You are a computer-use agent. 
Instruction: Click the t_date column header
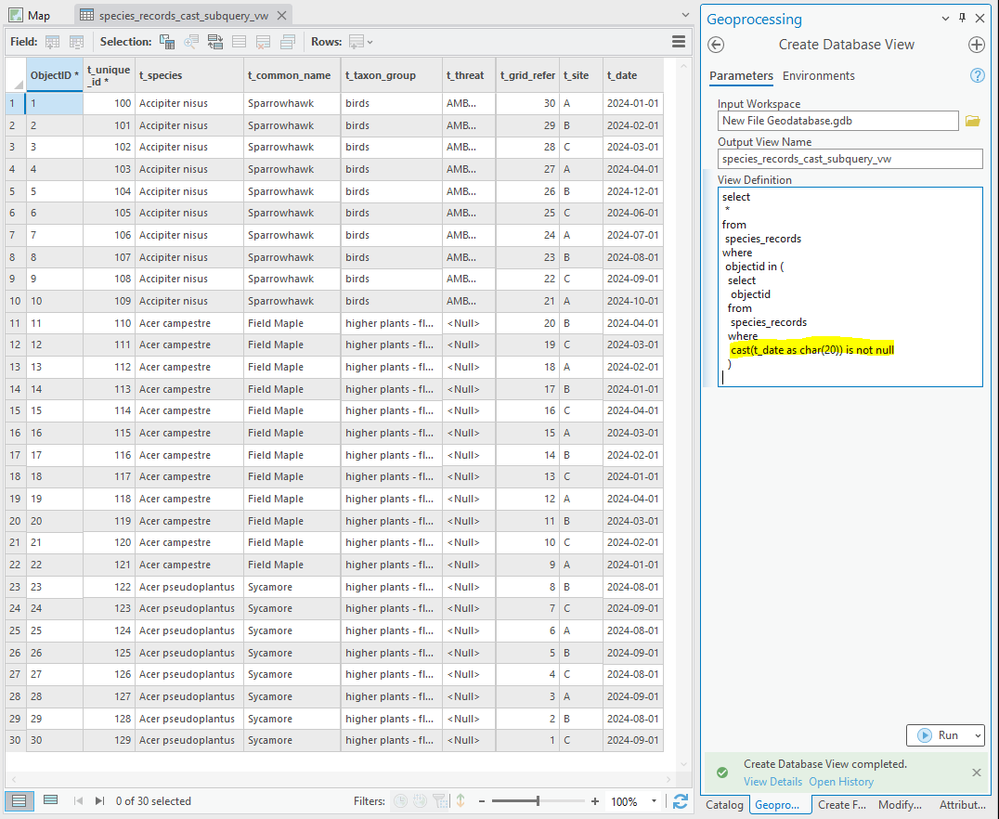click(633, 75)
